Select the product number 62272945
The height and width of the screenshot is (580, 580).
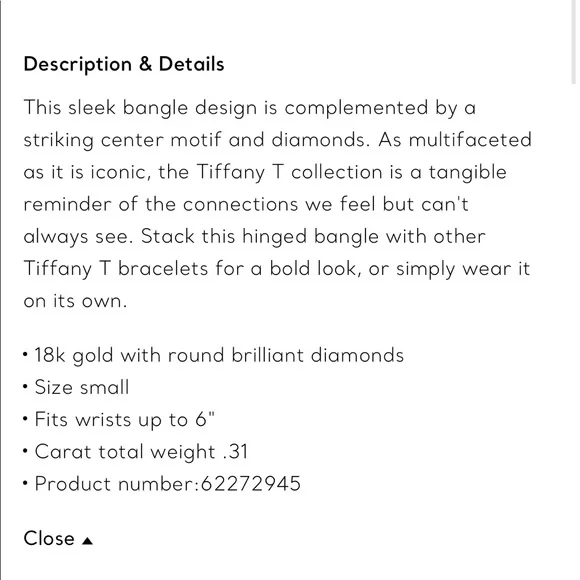pos(251,483)
